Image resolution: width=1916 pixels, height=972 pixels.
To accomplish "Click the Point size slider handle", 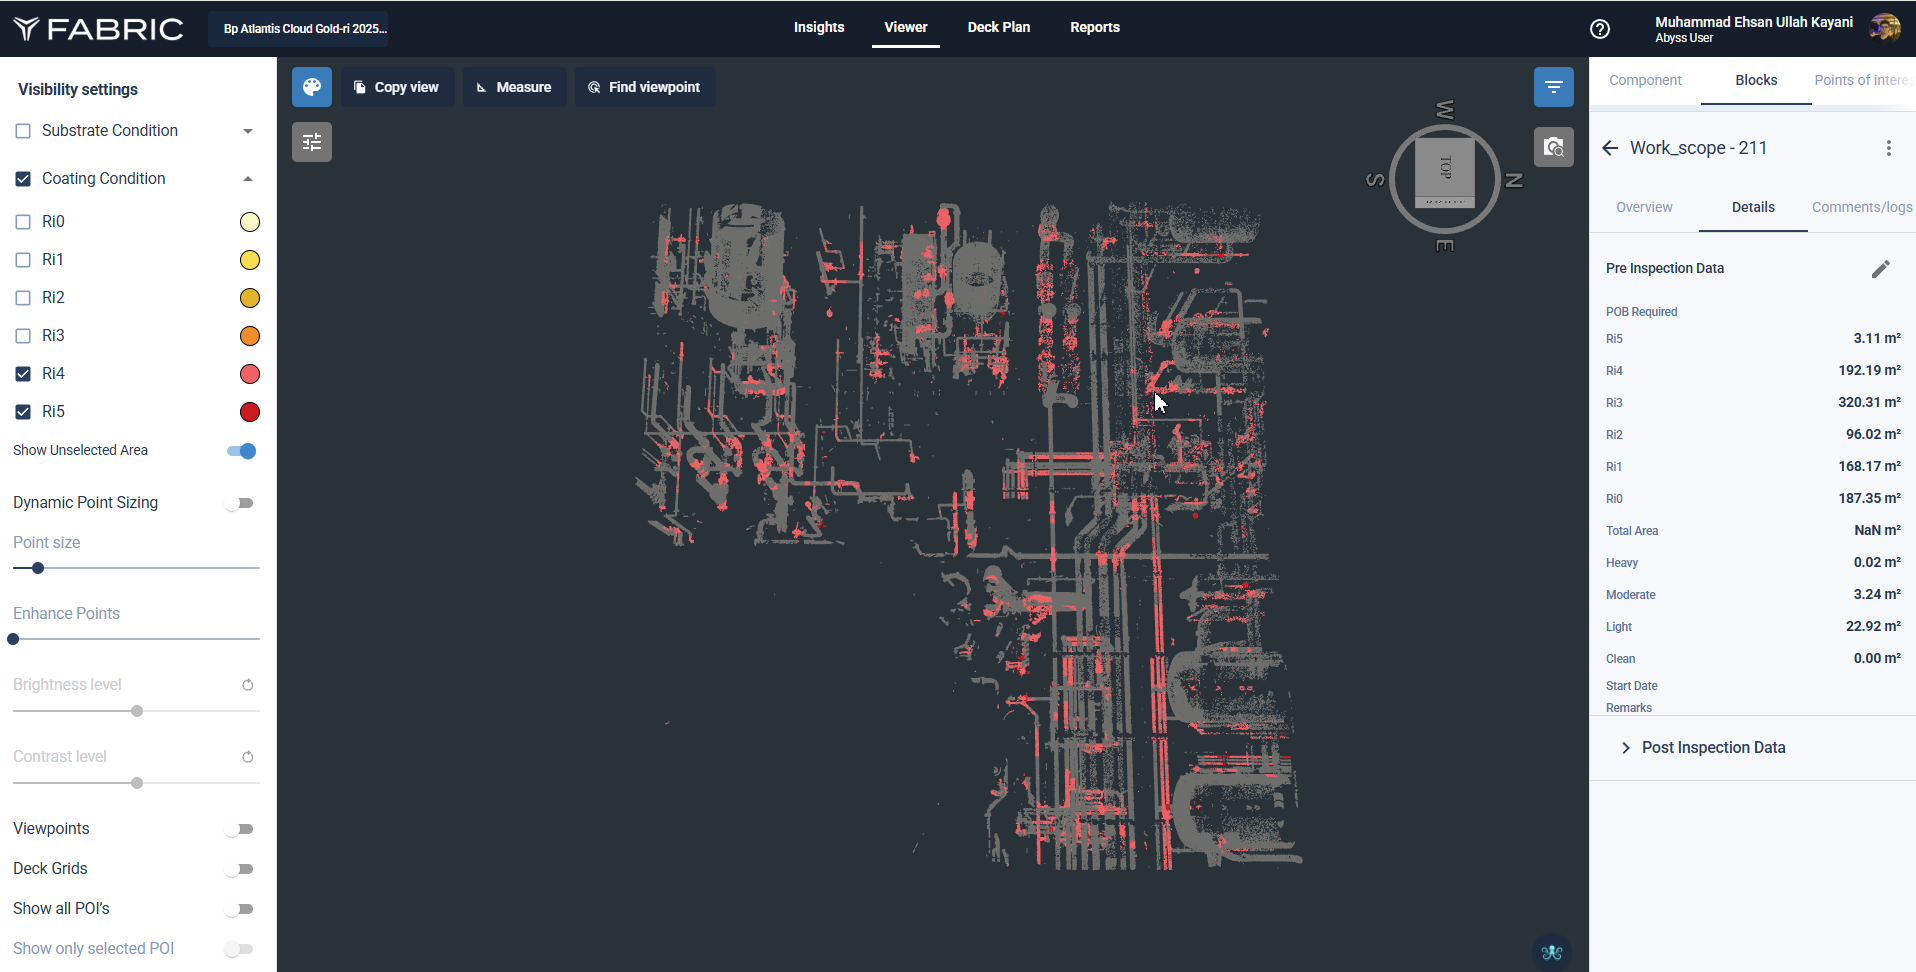I will tap(38, 568).
